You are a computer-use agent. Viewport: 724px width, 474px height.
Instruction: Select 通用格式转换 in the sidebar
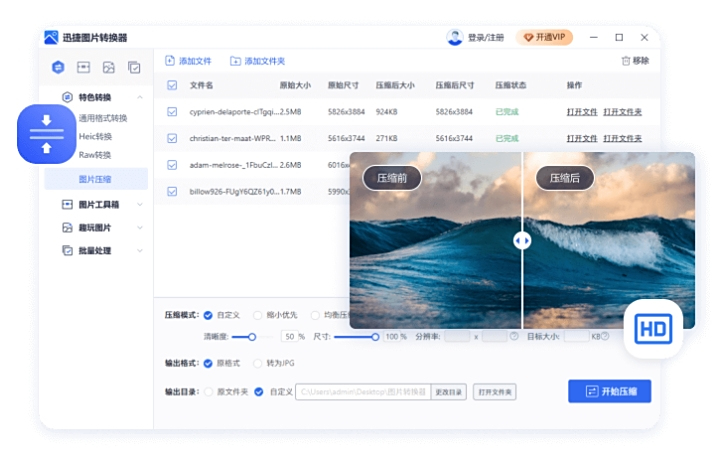click(x=102, y=118)
